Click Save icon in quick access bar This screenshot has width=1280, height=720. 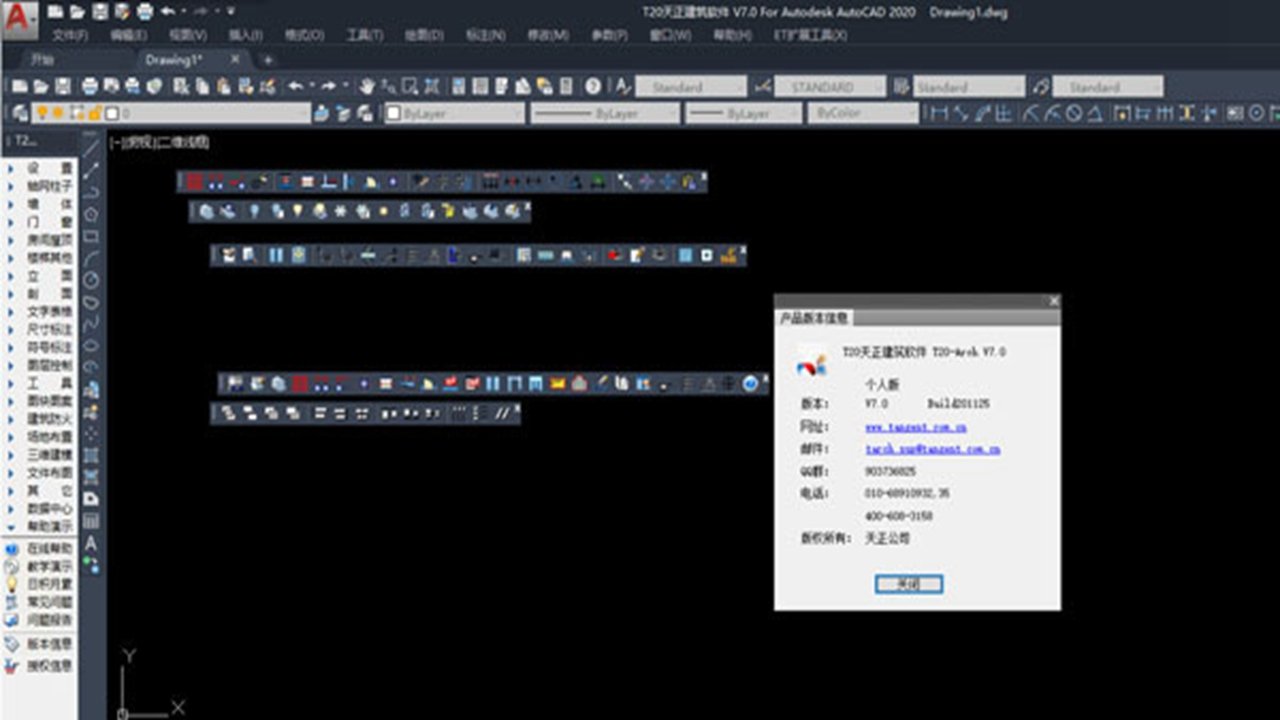point(99,12)
